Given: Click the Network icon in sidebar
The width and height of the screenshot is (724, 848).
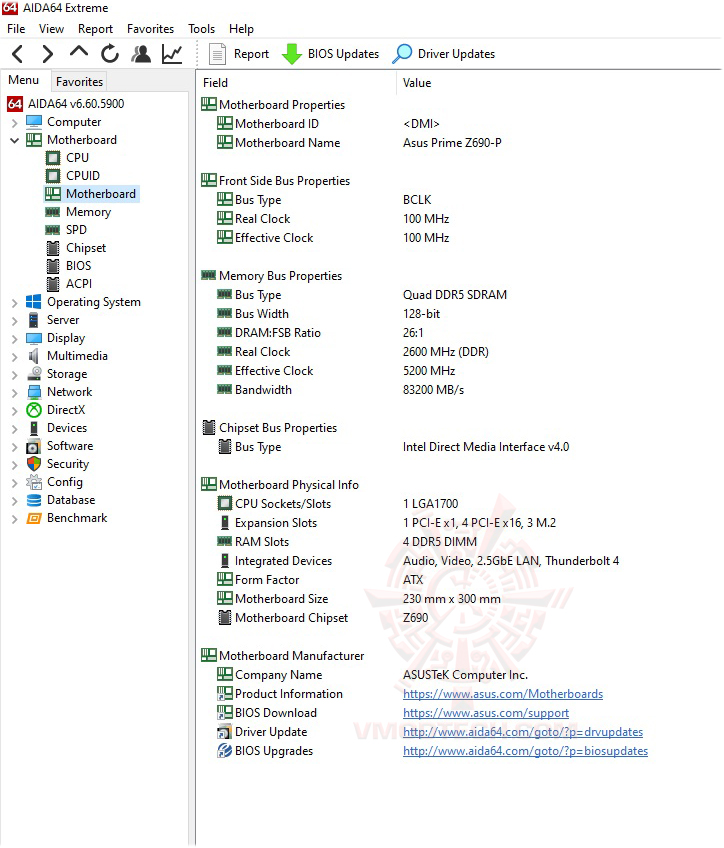Looking at the screenshot, I should click(x=34, y=392).
